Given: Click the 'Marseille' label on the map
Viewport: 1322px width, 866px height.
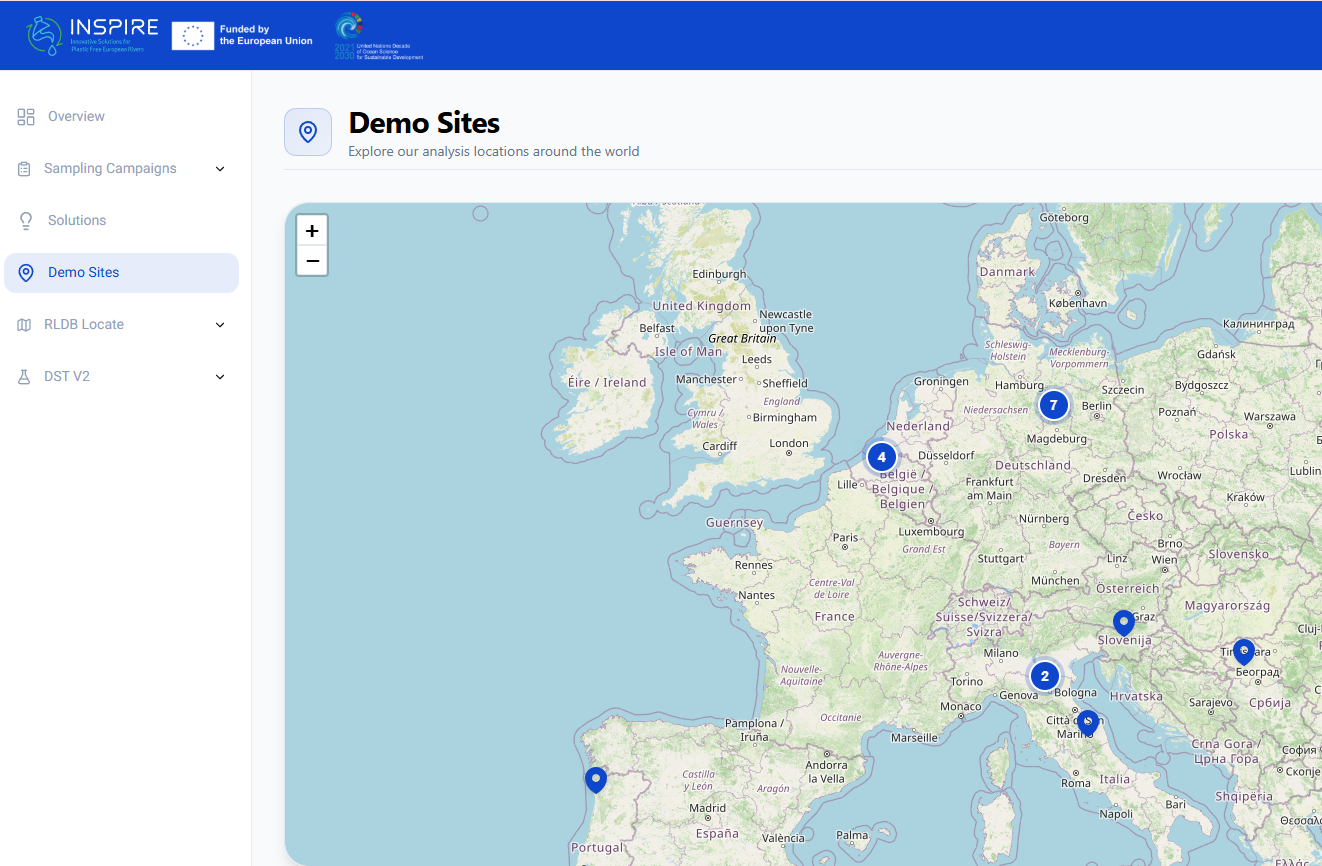Looking at the screenshot, I should (x=914, y=738).
